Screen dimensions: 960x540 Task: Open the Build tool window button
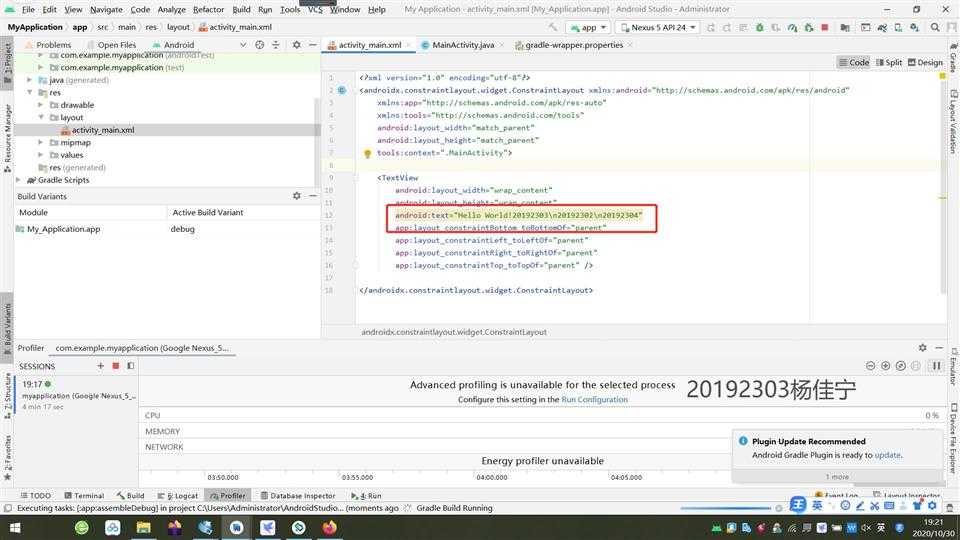(x=130, y=495)
